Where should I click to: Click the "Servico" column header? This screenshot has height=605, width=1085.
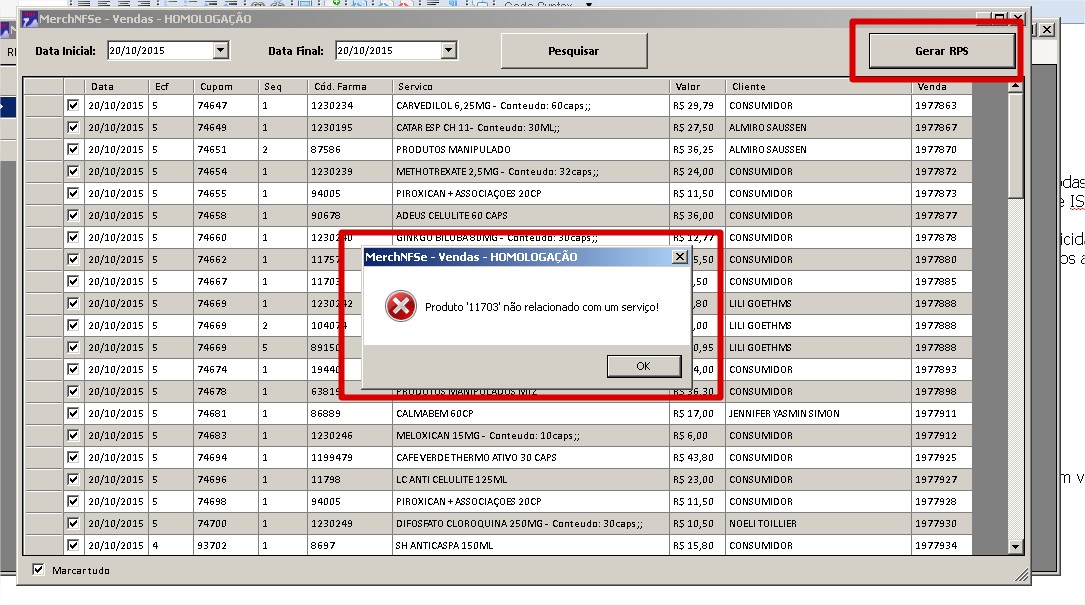pos(415,87)
